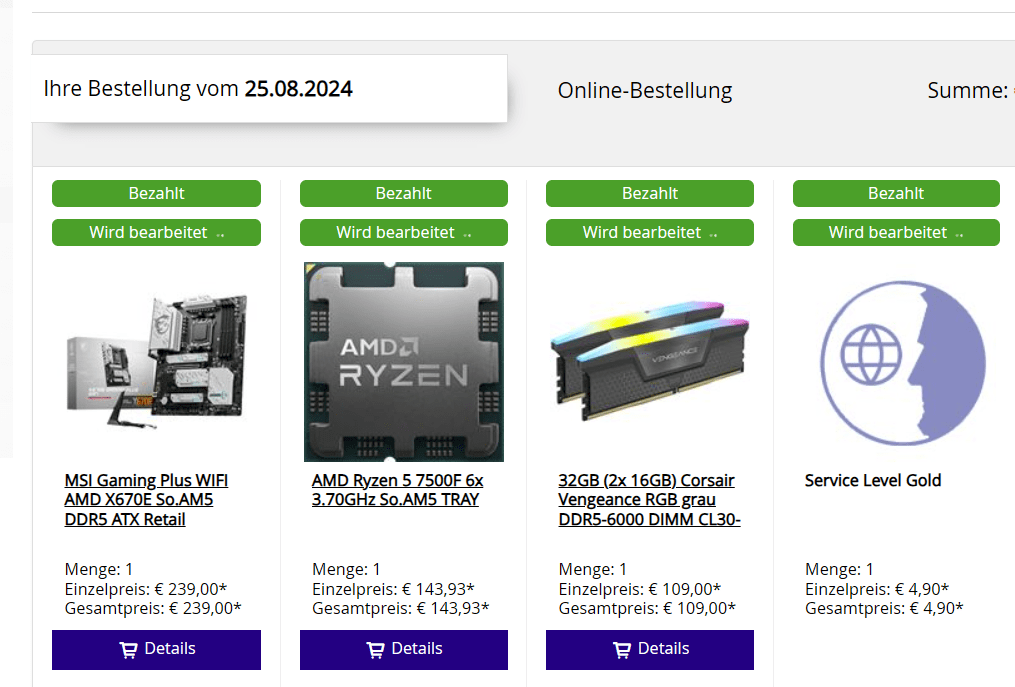This screenshot has width=1015, height=687.
Task: Click Gesamtpreis € 239,00 text
Action: coord(153,609)
